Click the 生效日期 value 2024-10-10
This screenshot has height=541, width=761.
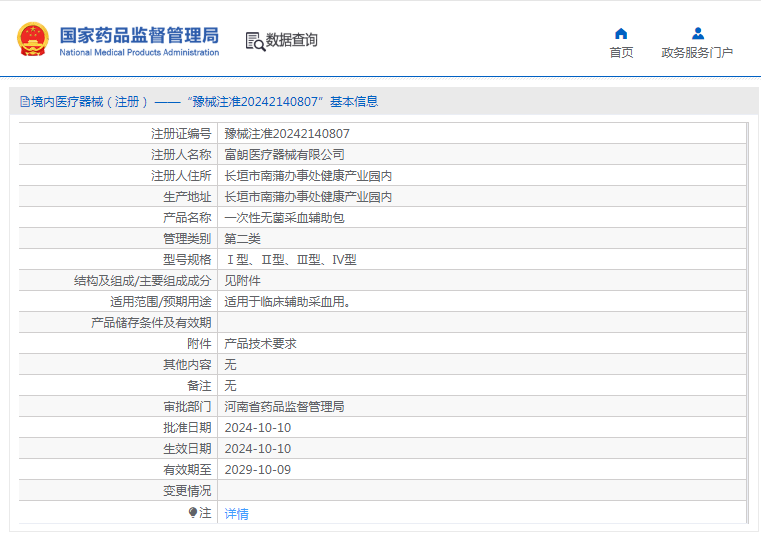pos(258,449)
